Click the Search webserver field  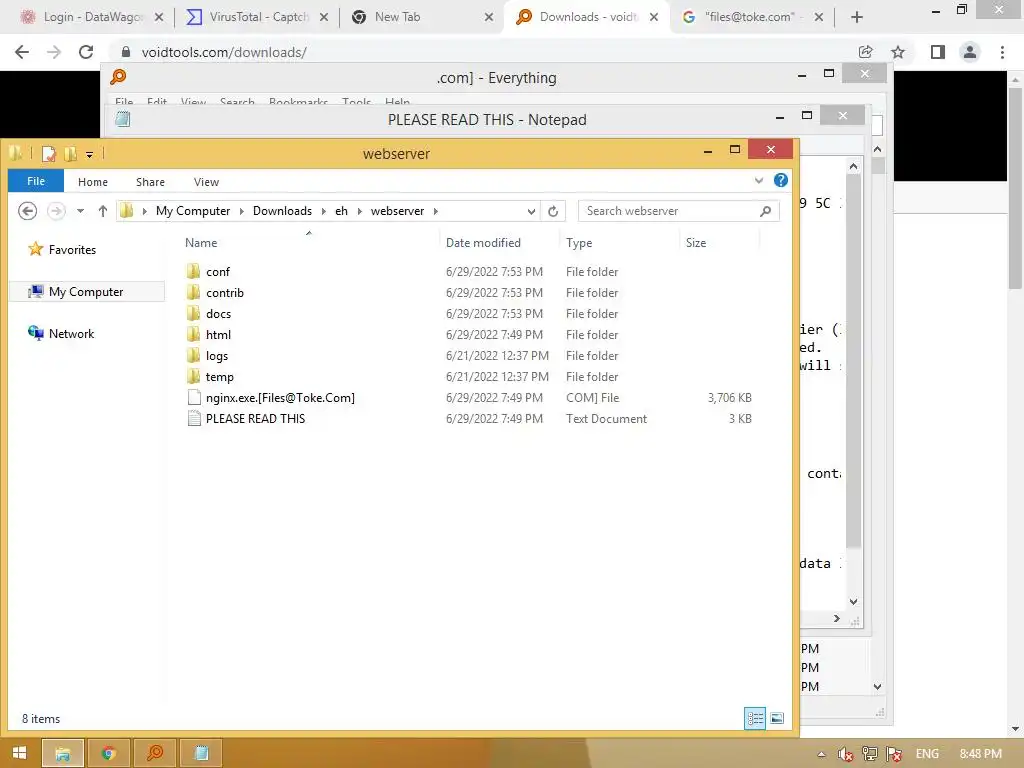678,211
